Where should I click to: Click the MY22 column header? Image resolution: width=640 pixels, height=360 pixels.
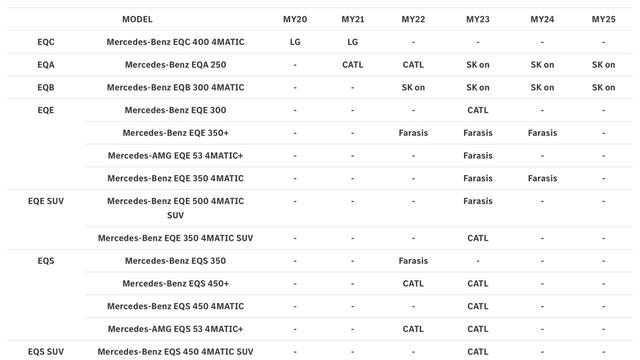coord(413,19)
